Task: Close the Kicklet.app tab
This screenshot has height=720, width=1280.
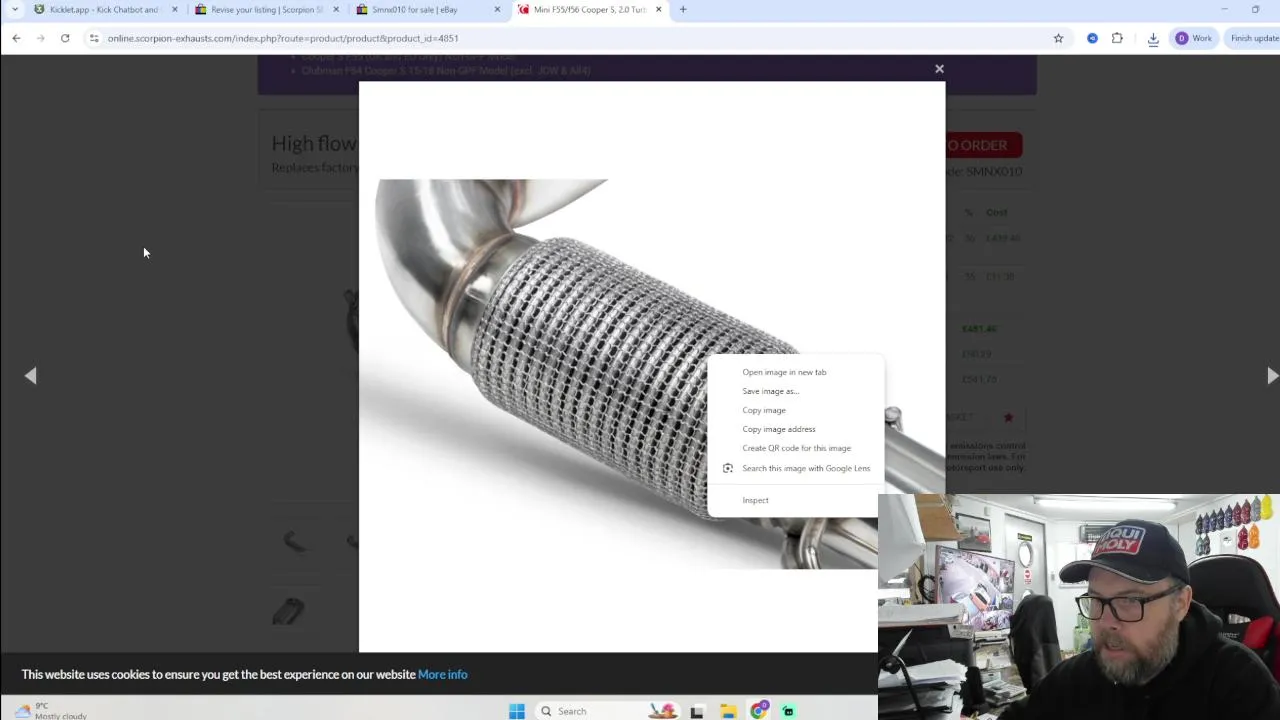Action: pyautogui.click(x=175, y=10)
